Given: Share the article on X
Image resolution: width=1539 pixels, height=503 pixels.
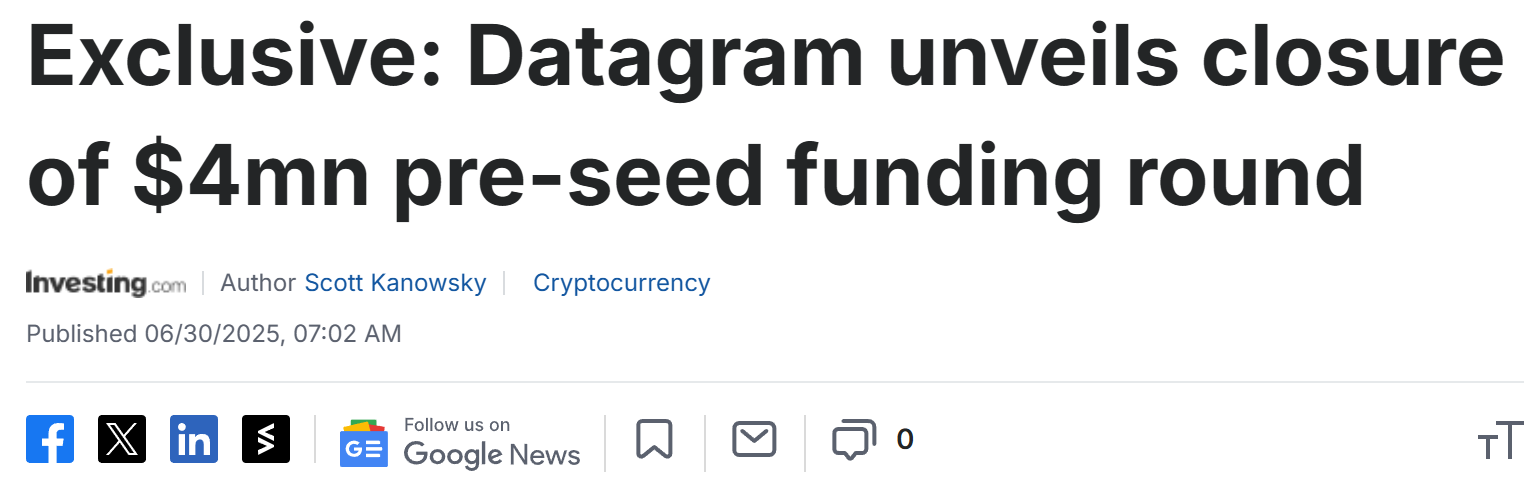Looking at the screenshot, I should pos(122,439).
